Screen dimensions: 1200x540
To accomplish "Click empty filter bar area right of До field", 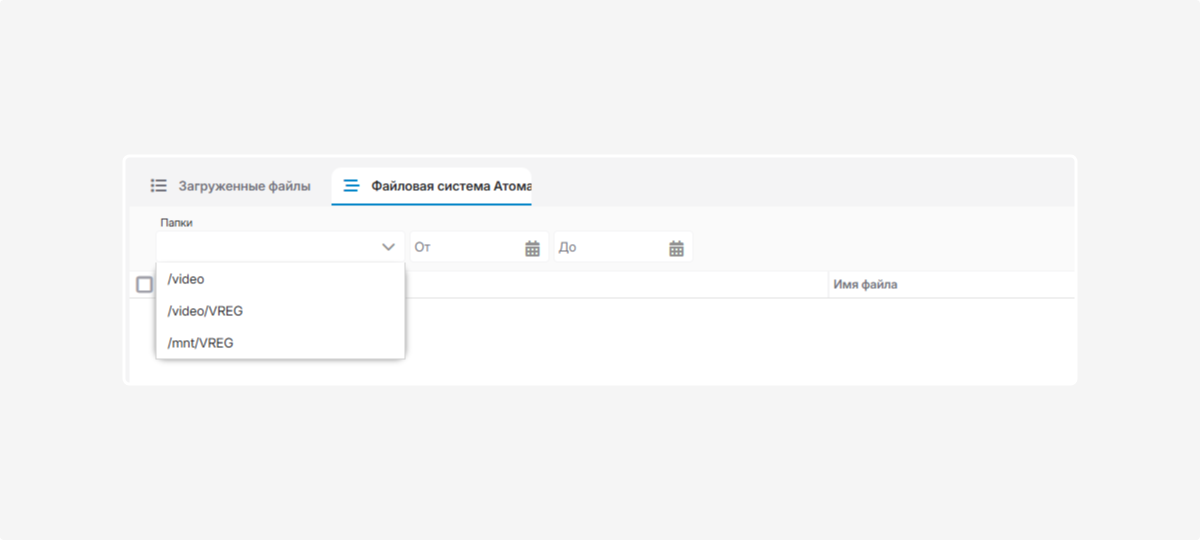I will point(880,247).
